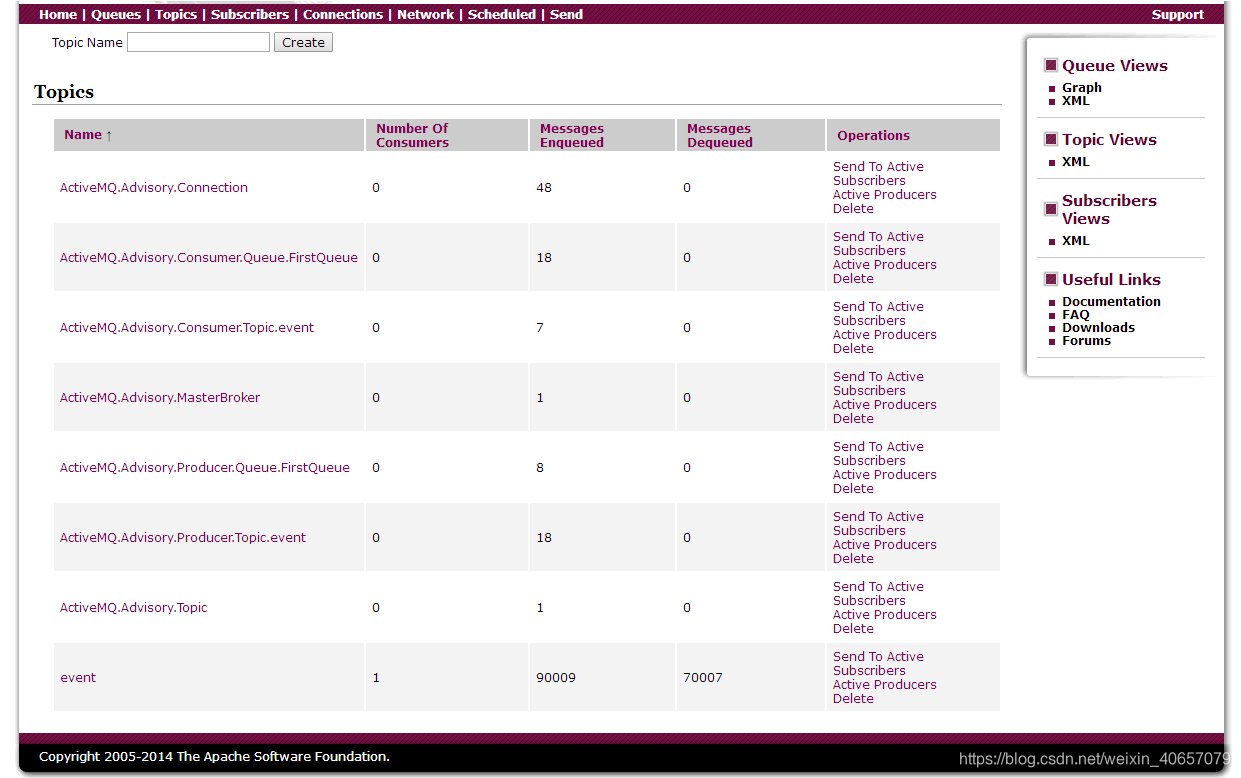This screenshot has width=1241, height=778.
Task: Delete the ActiveMQ.Advisory.Consumer.Queue.FirstQueue topic
Action: [853, 279]
